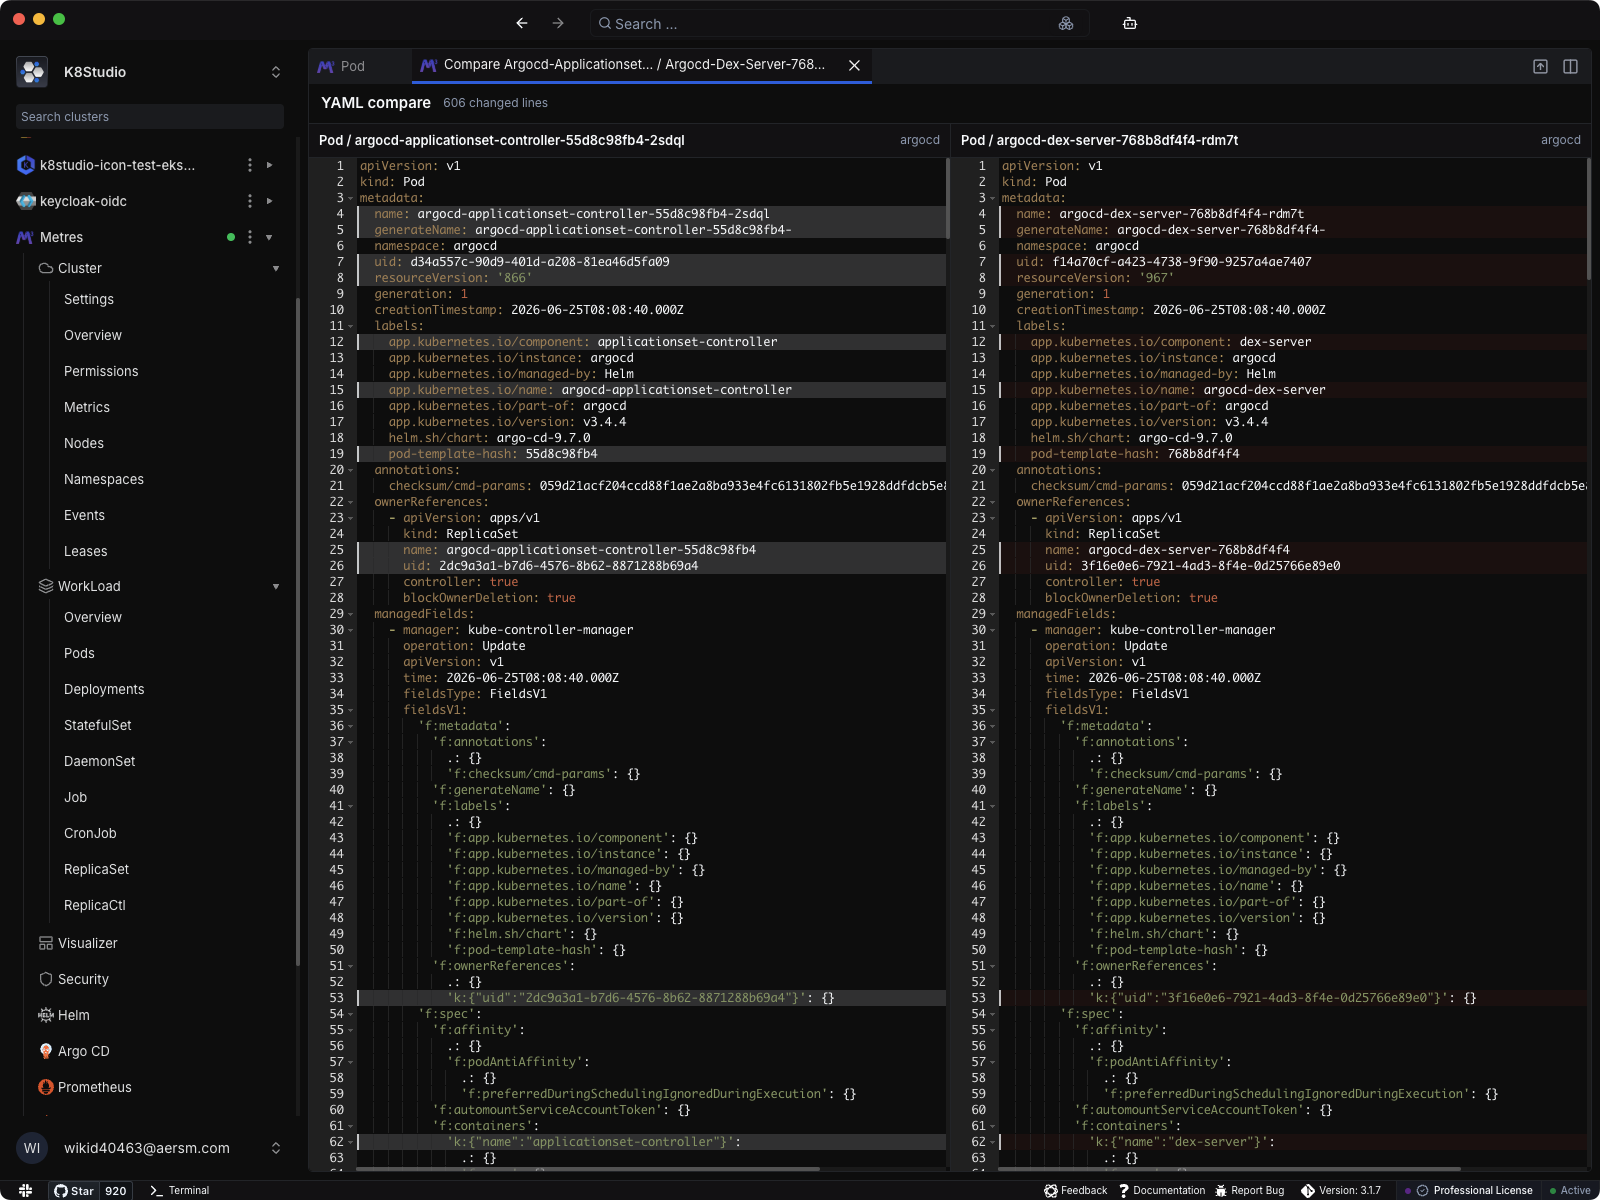Viewport: 1600px width, 1200px height.
Task: Collapse the Metres cluster arrow
Action: 270,237
